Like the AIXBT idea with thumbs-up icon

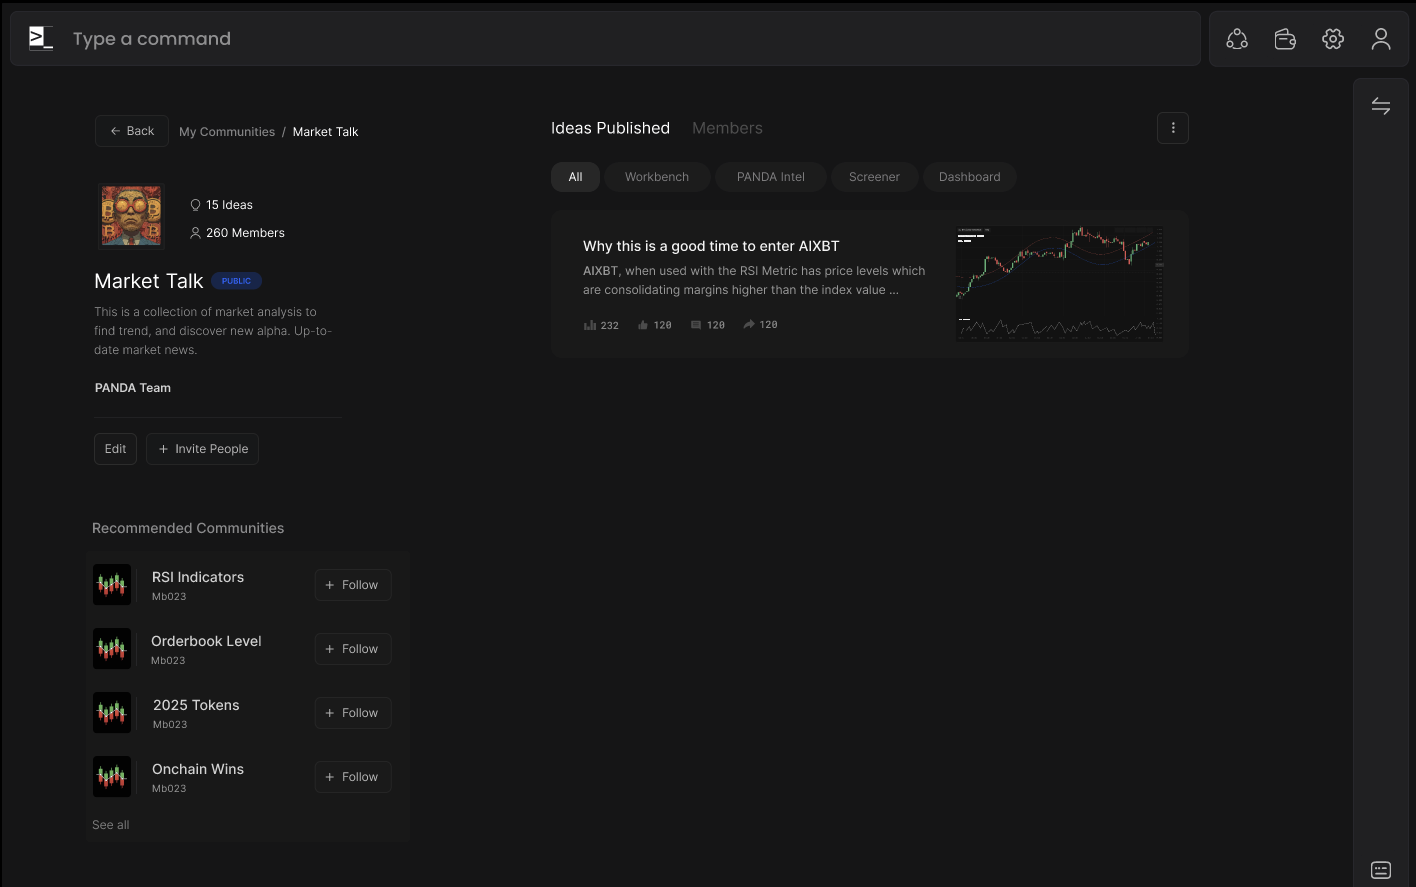pyautogui.click(x=643, y=325)
